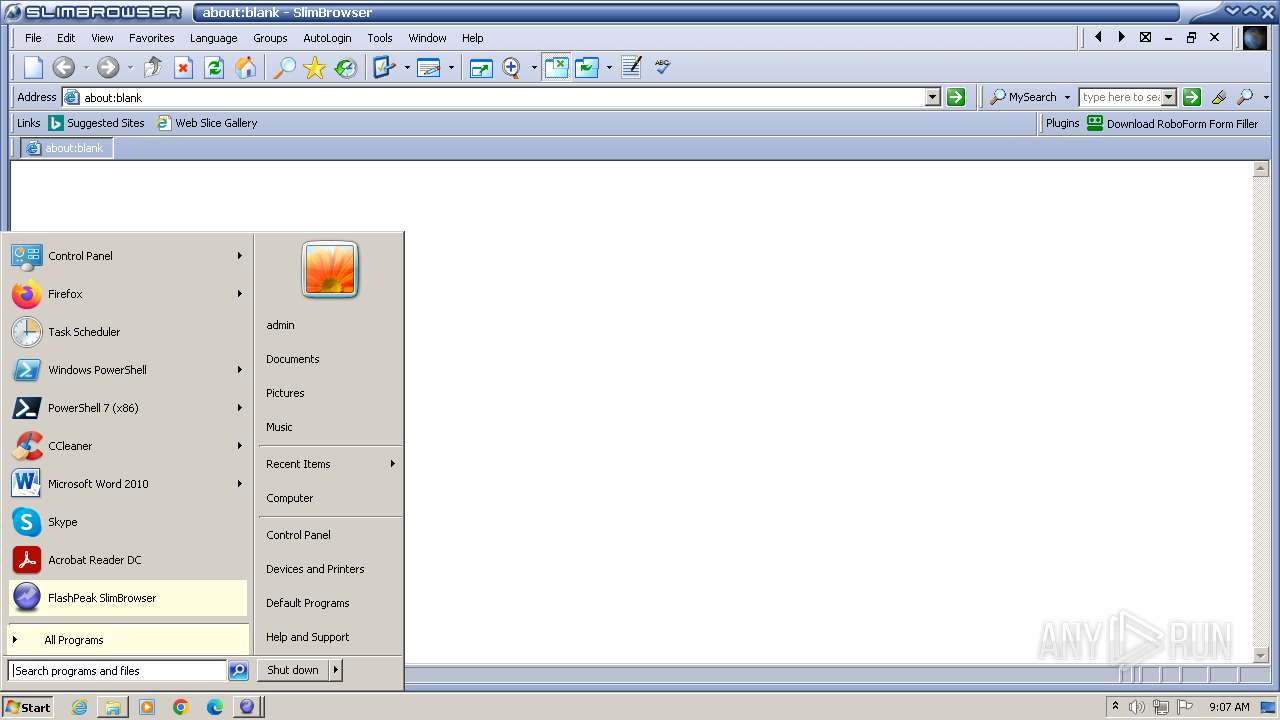Go forward with the Forward arrow button

pyautogui.click(x=108, y=67)
